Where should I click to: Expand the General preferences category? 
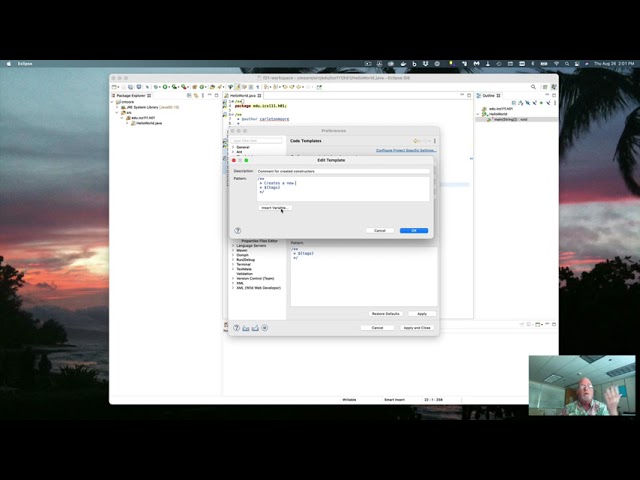pos(233,147)
